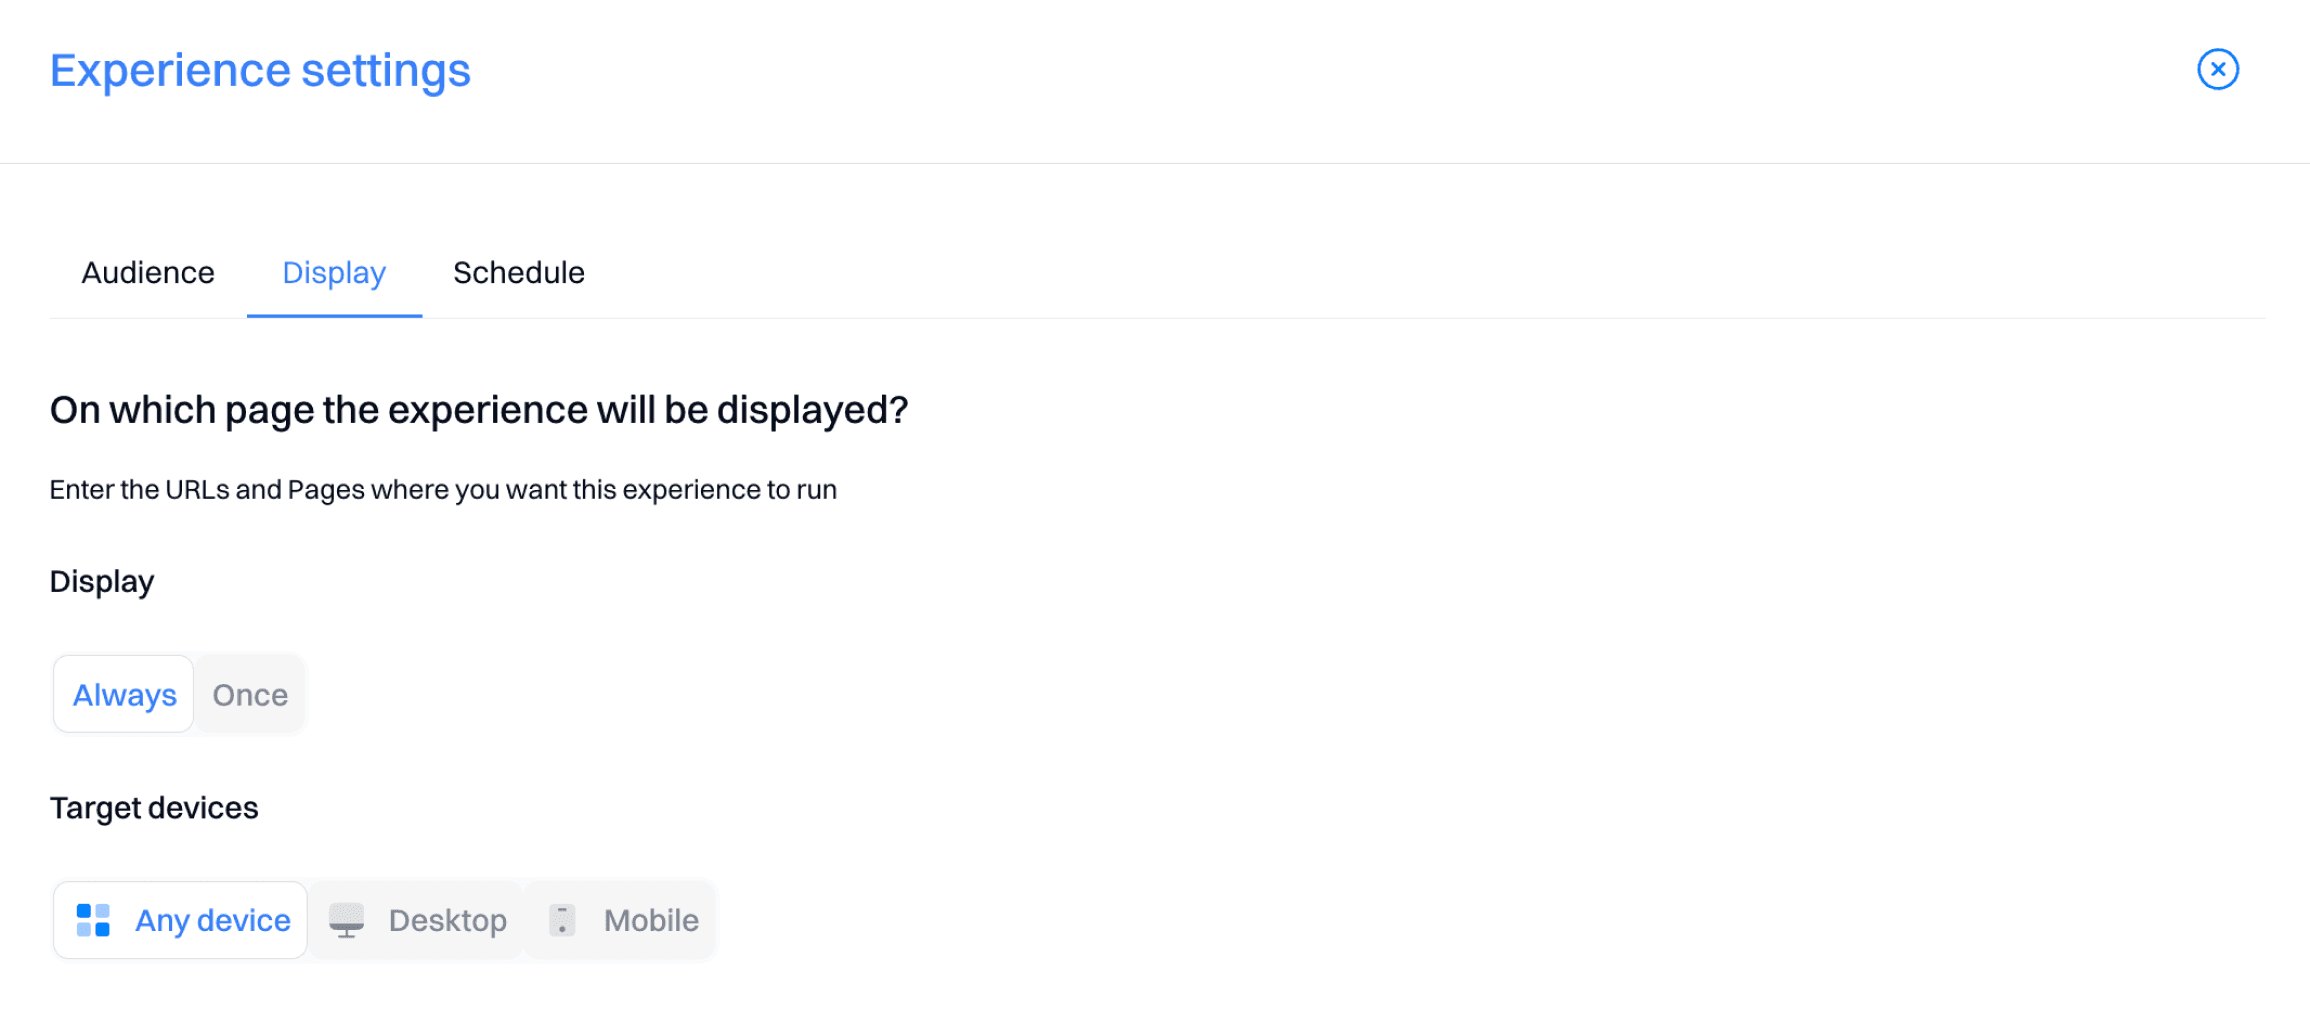
Task: Select the Display tab
Action: (333, 272)
